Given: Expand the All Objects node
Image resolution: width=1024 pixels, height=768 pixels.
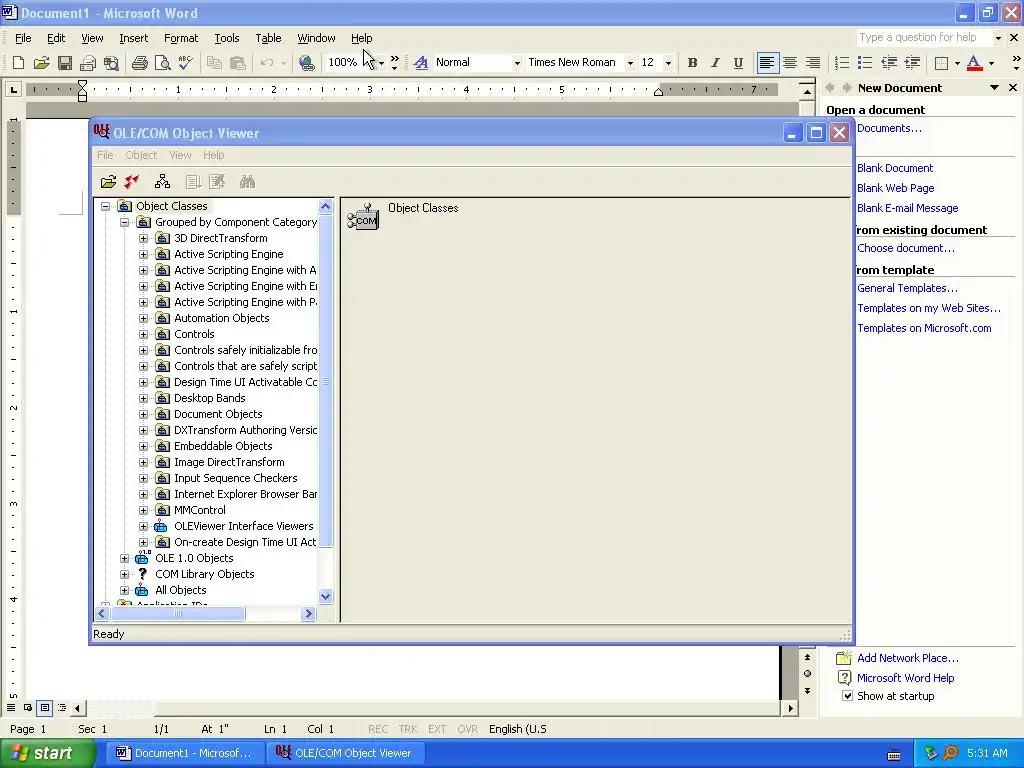Looking at the screenshot, I should 124,590.
